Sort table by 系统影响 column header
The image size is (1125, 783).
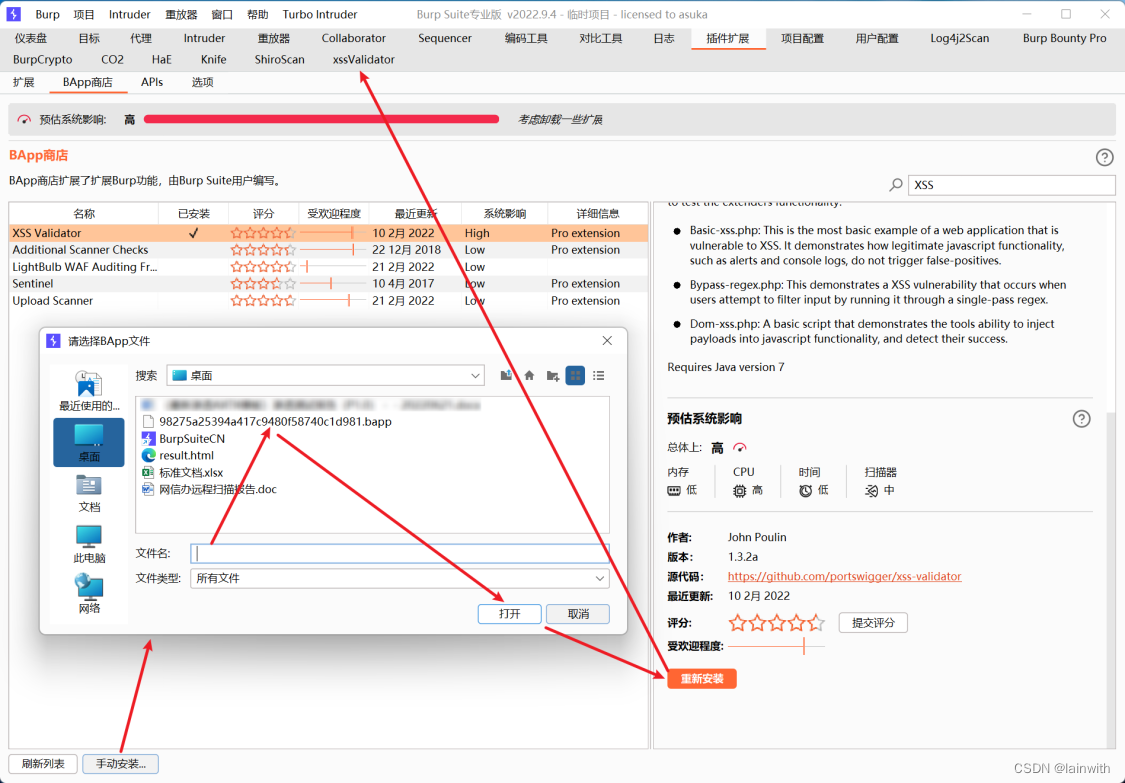tap(504, 214)
